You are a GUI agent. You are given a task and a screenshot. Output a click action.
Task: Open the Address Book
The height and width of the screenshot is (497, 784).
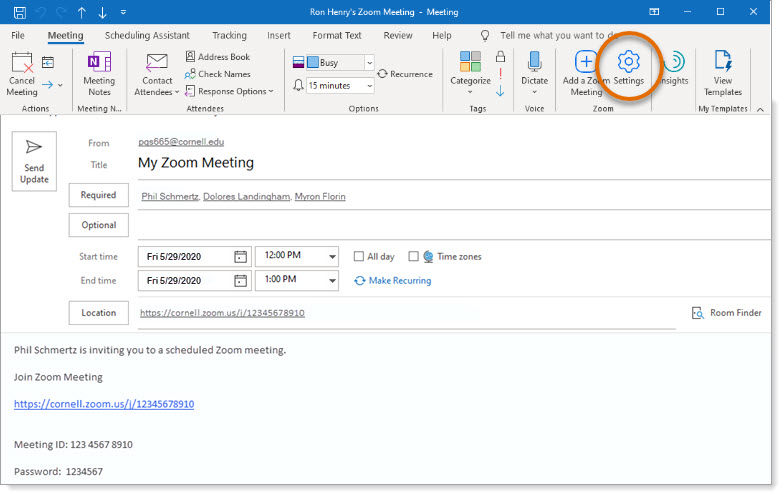click(x=218, y=56)
